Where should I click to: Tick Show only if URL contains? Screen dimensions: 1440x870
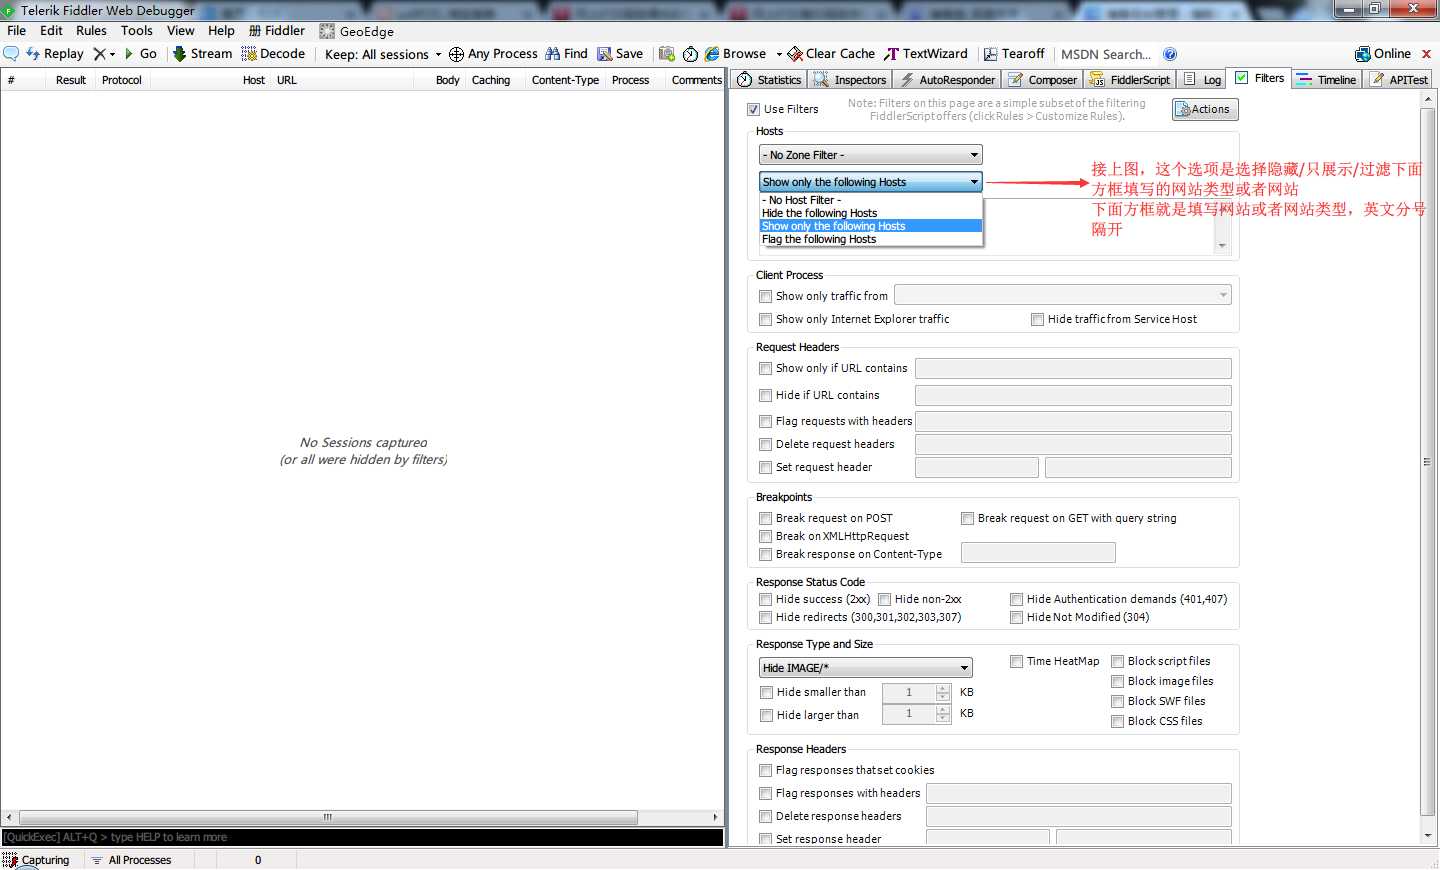(x=766, y=368)
